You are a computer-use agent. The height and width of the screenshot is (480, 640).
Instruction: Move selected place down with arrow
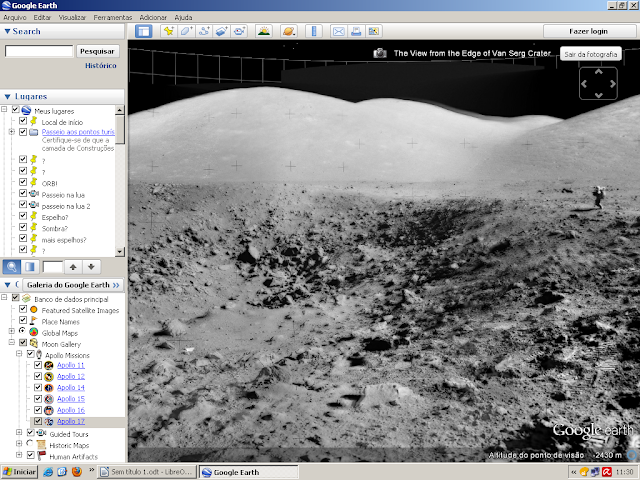[x=91, y=267]
